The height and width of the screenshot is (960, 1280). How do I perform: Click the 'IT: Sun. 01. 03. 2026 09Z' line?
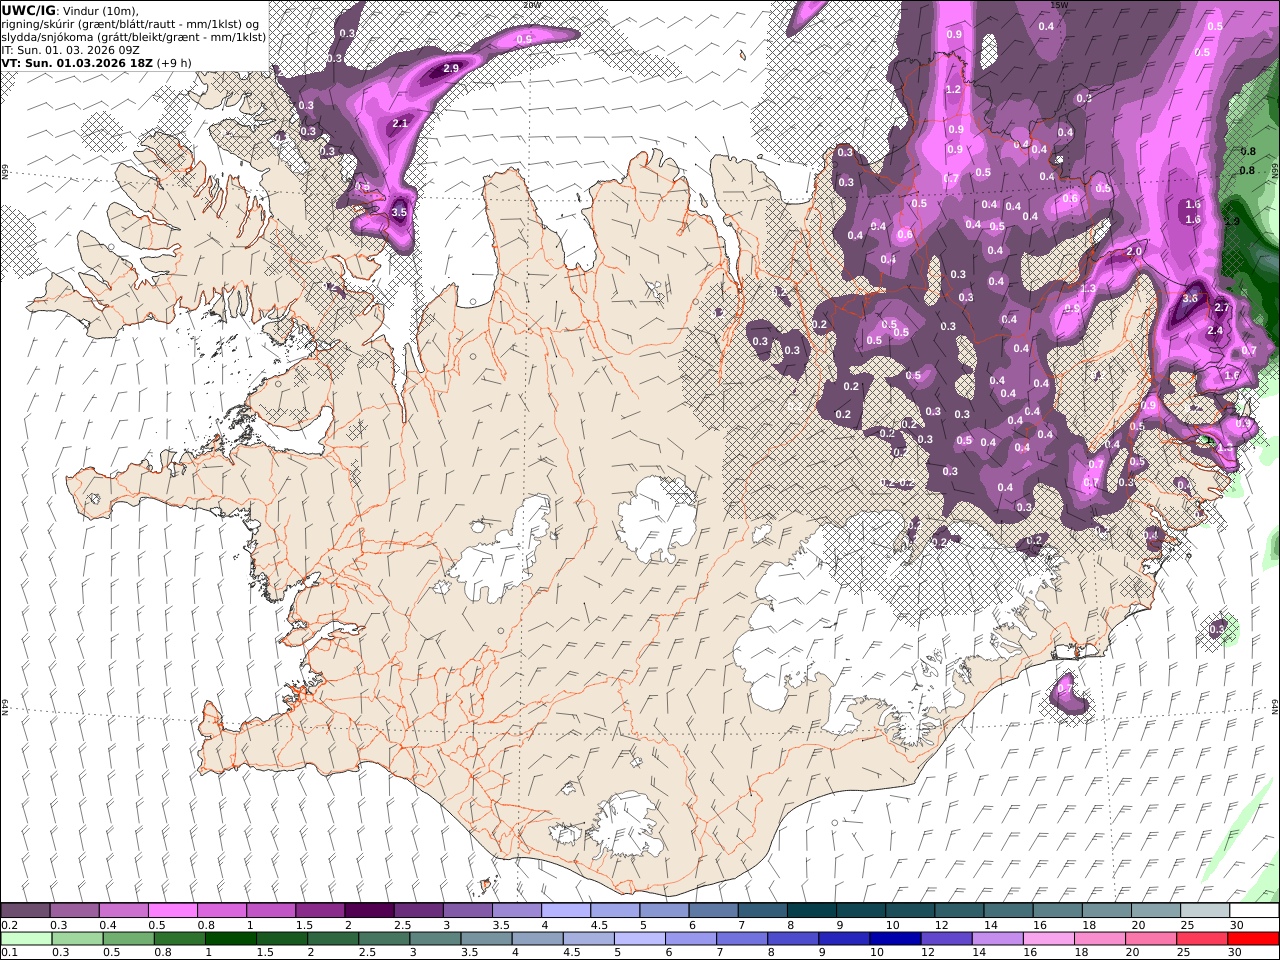[x=70, y=49]
